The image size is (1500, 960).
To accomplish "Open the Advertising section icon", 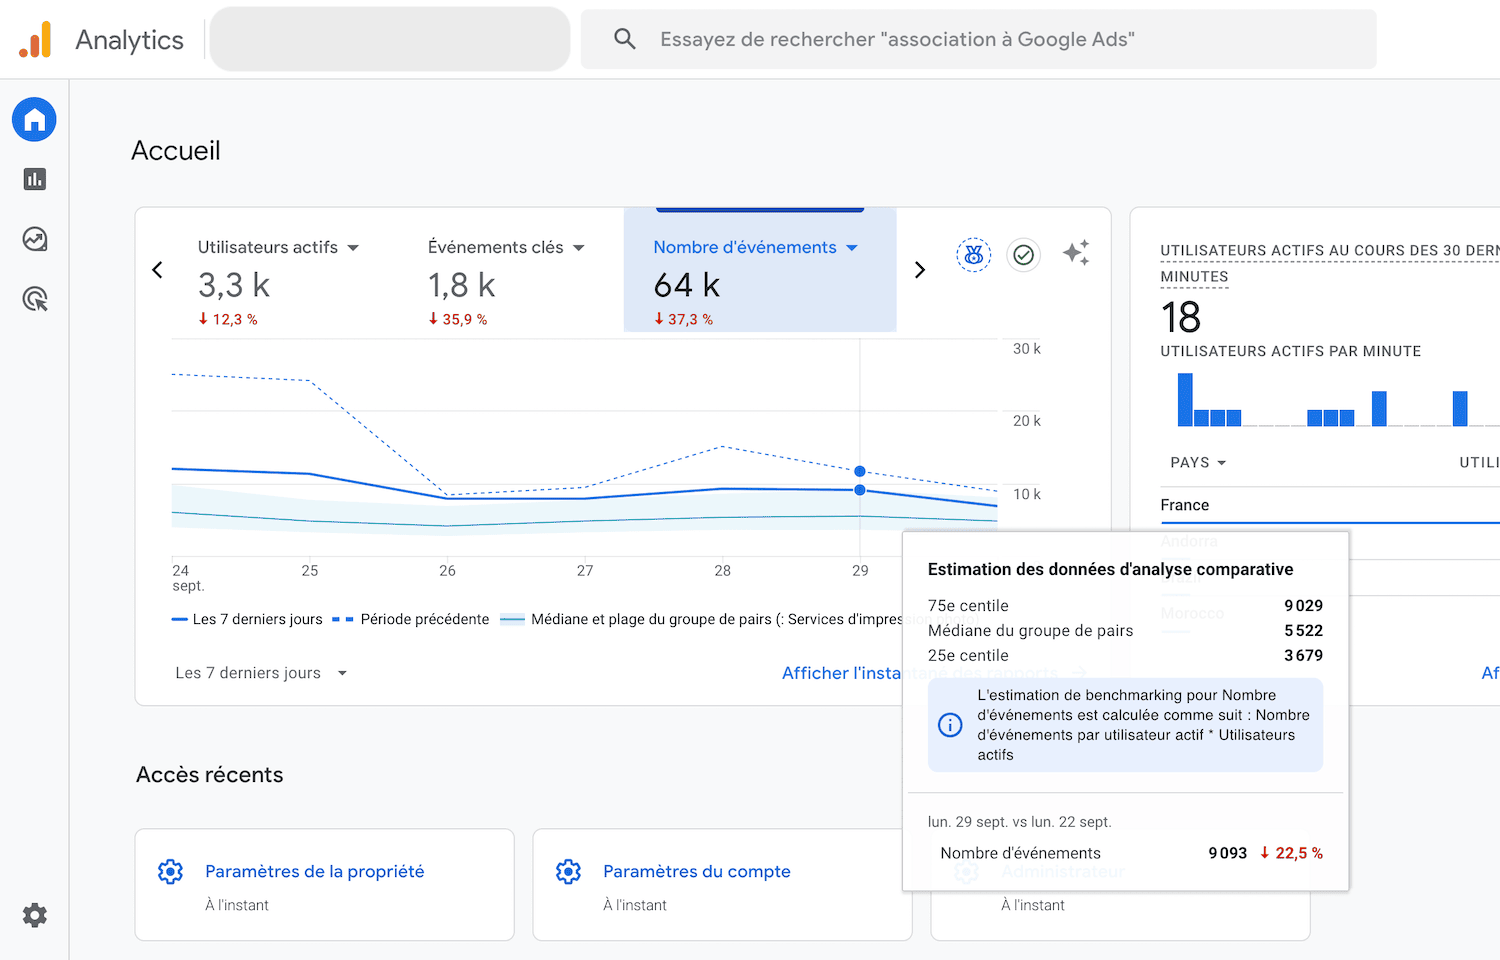I will pyautogui.click(x=35, y=299).
